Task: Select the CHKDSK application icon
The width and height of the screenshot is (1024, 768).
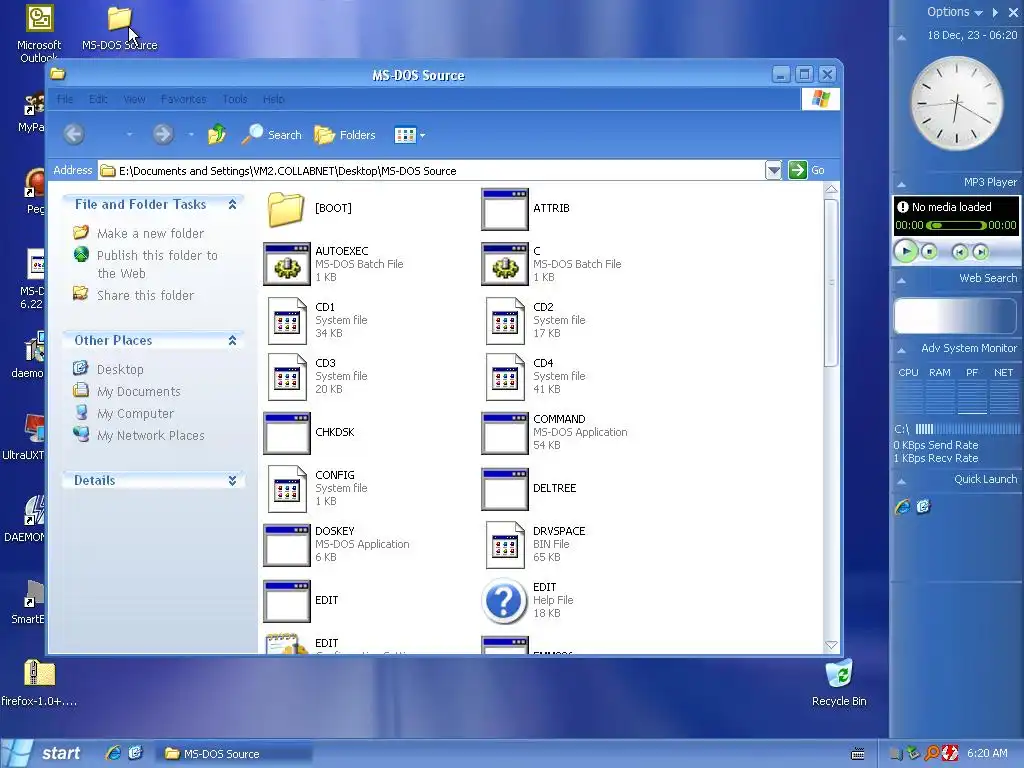Action: [287, 433]
